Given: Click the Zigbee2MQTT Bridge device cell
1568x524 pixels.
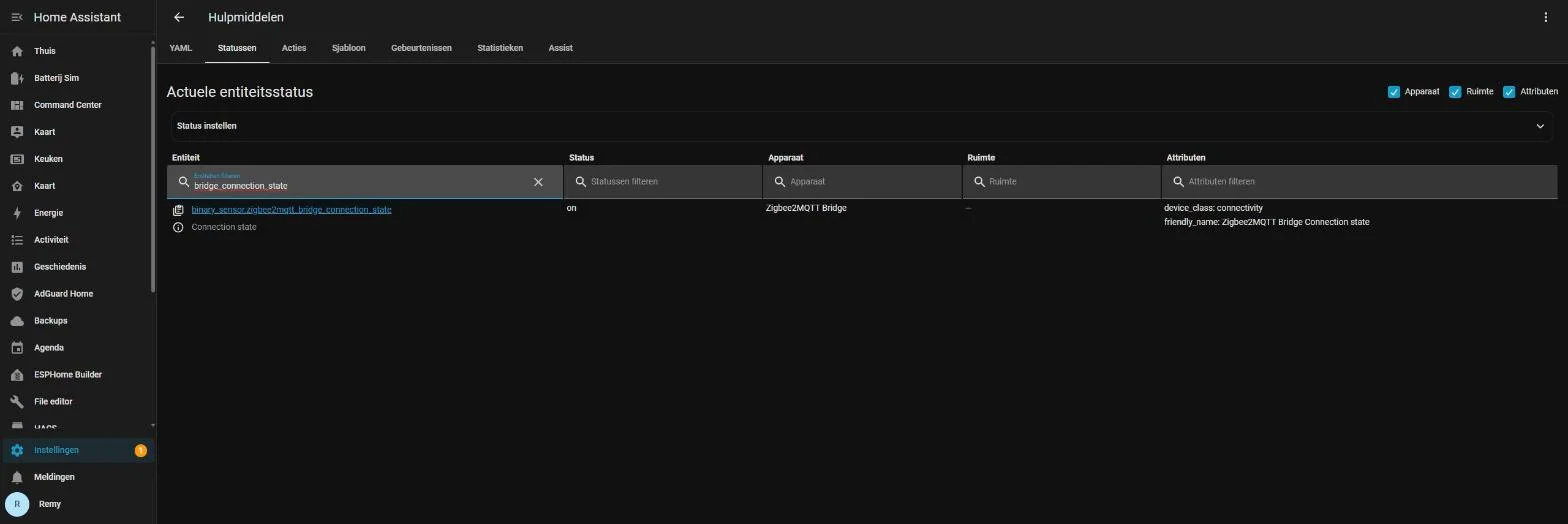Looking at the screenshot, I should click(x=806, y=208).
